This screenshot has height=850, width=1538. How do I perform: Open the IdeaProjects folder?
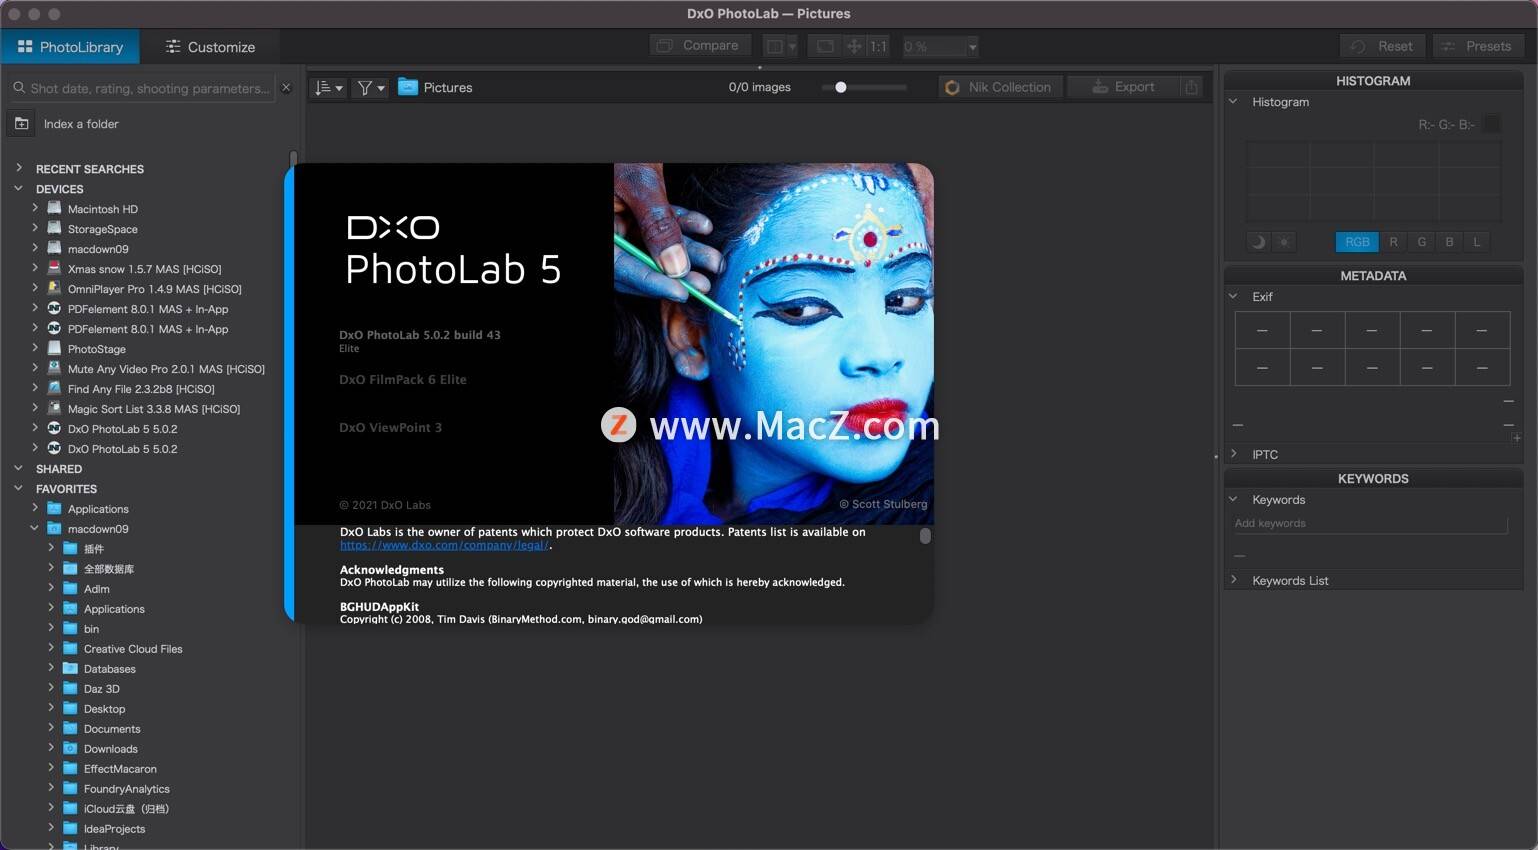point(114,829)
